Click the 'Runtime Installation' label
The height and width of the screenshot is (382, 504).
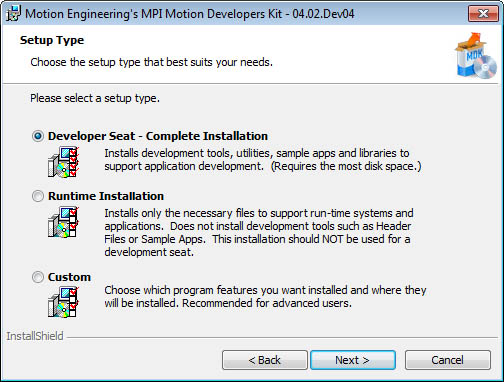(106, 196)
